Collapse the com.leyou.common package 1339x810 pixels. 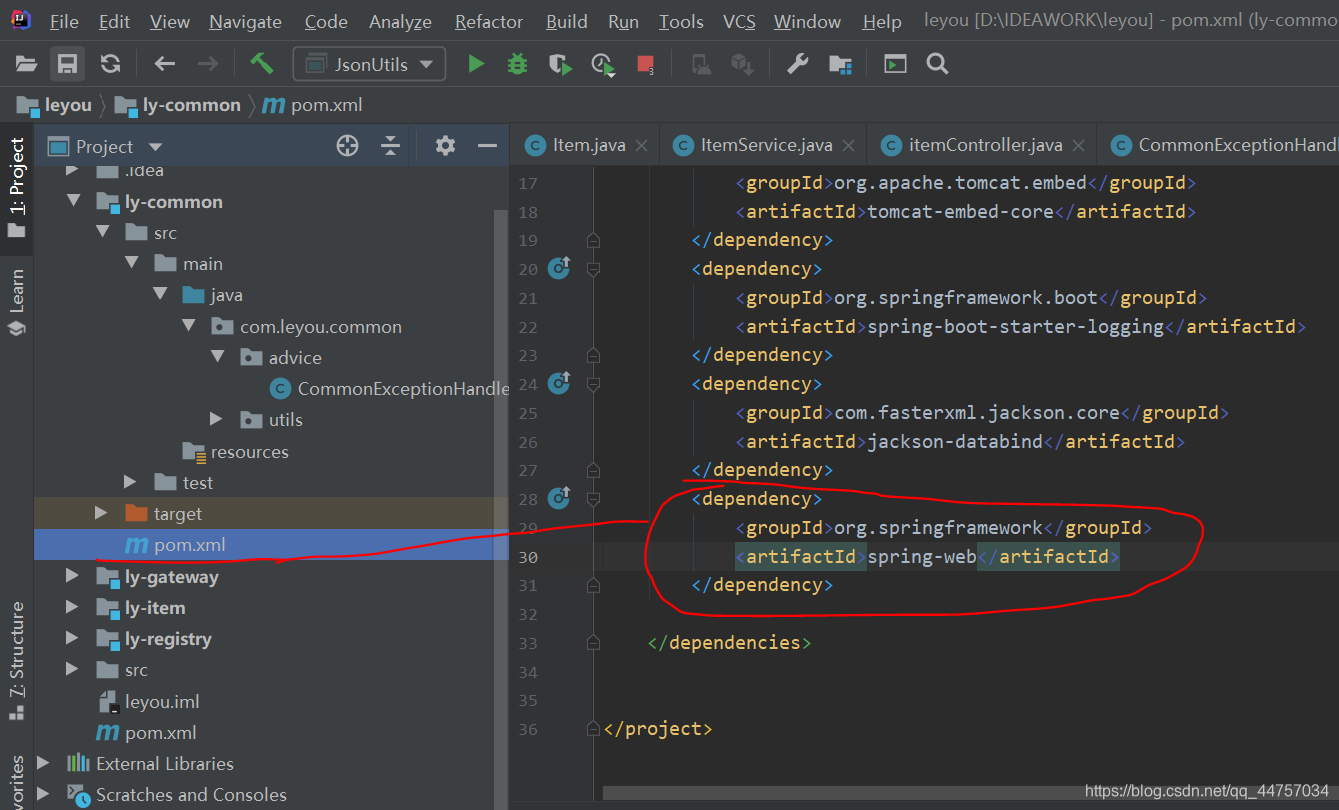pos(188,327)
